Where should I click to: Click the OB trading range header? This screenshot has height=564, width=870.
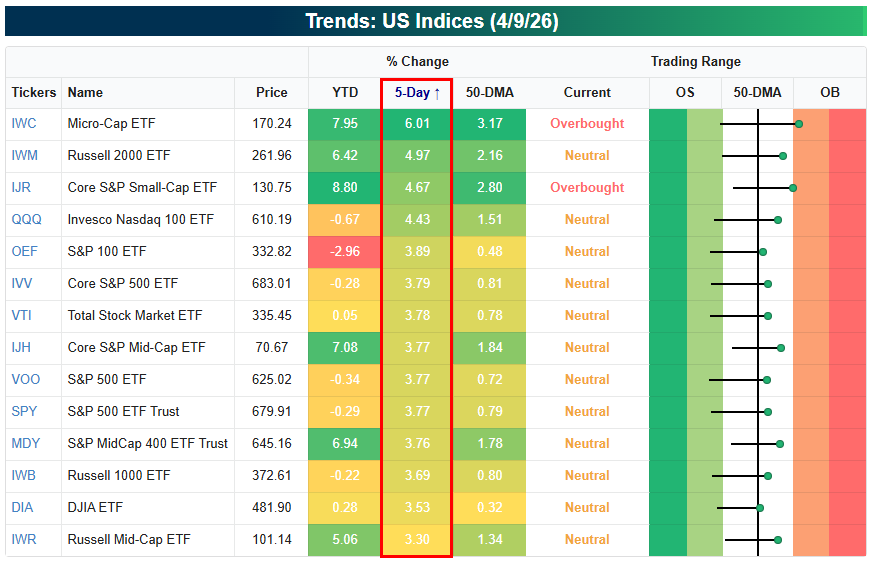[830, 93]
